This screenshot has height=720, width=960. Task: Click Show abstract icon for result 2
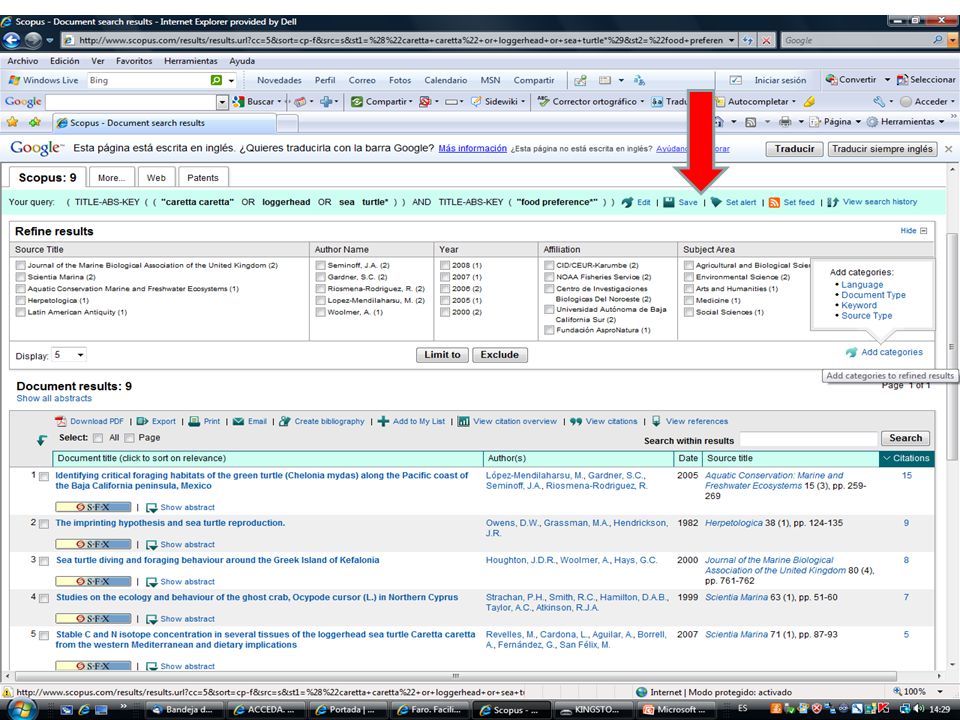(x=152, y=545)
